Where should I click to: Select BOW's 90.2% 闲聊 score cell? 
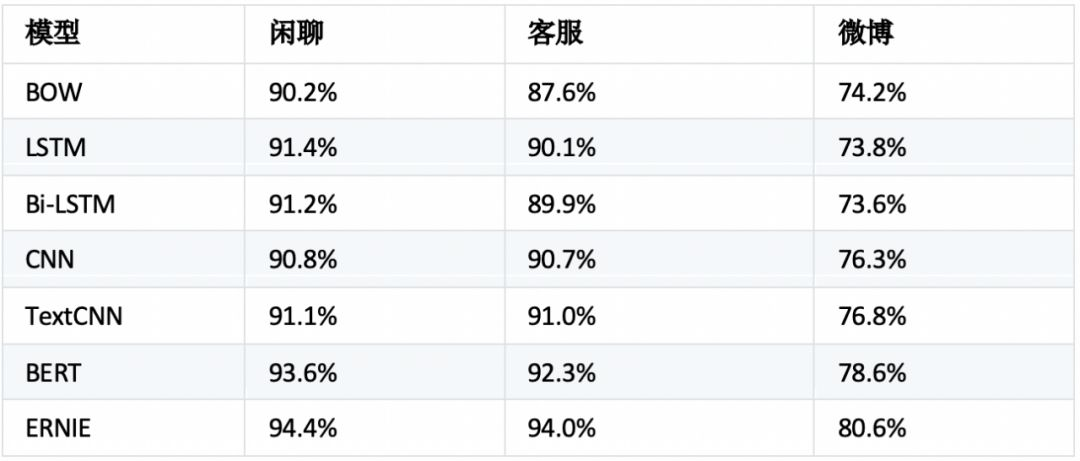[303, 93]
